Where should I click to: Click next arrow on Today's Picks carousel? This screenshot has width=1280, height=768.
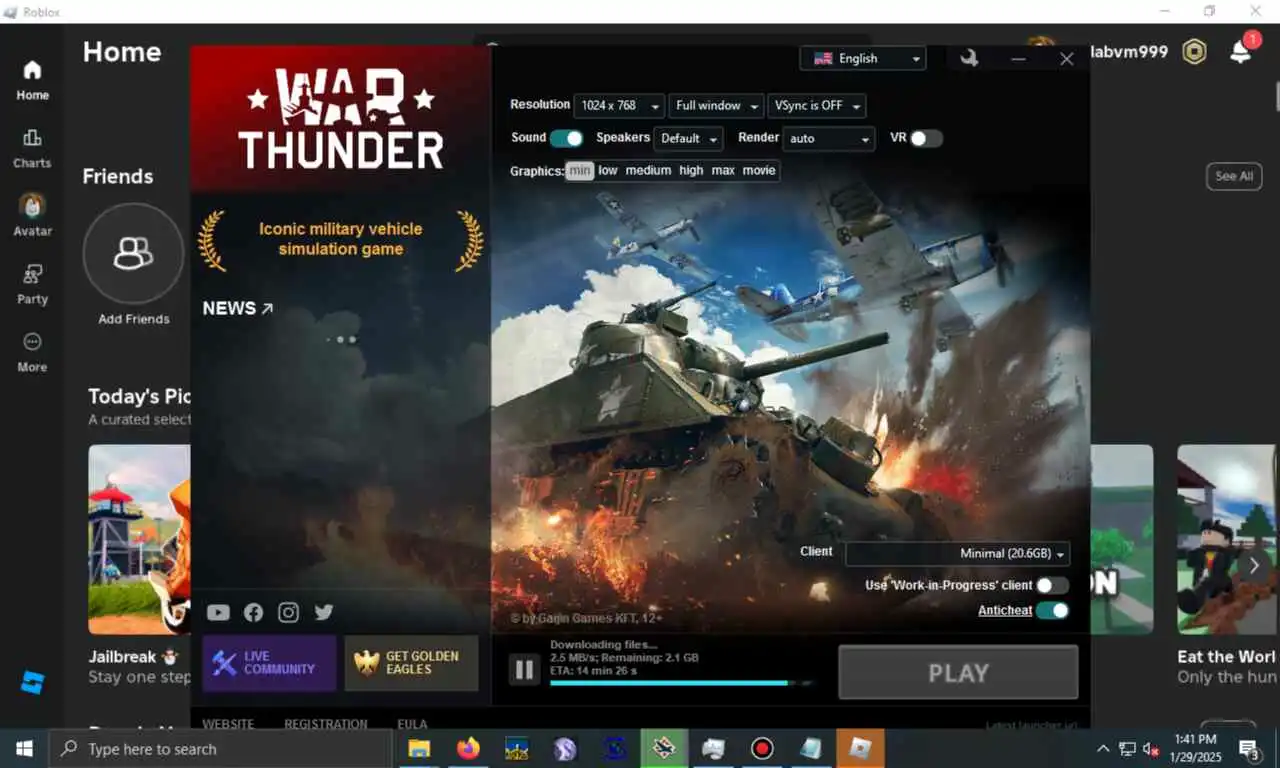pyautogui.click(x=1253, y=565)
